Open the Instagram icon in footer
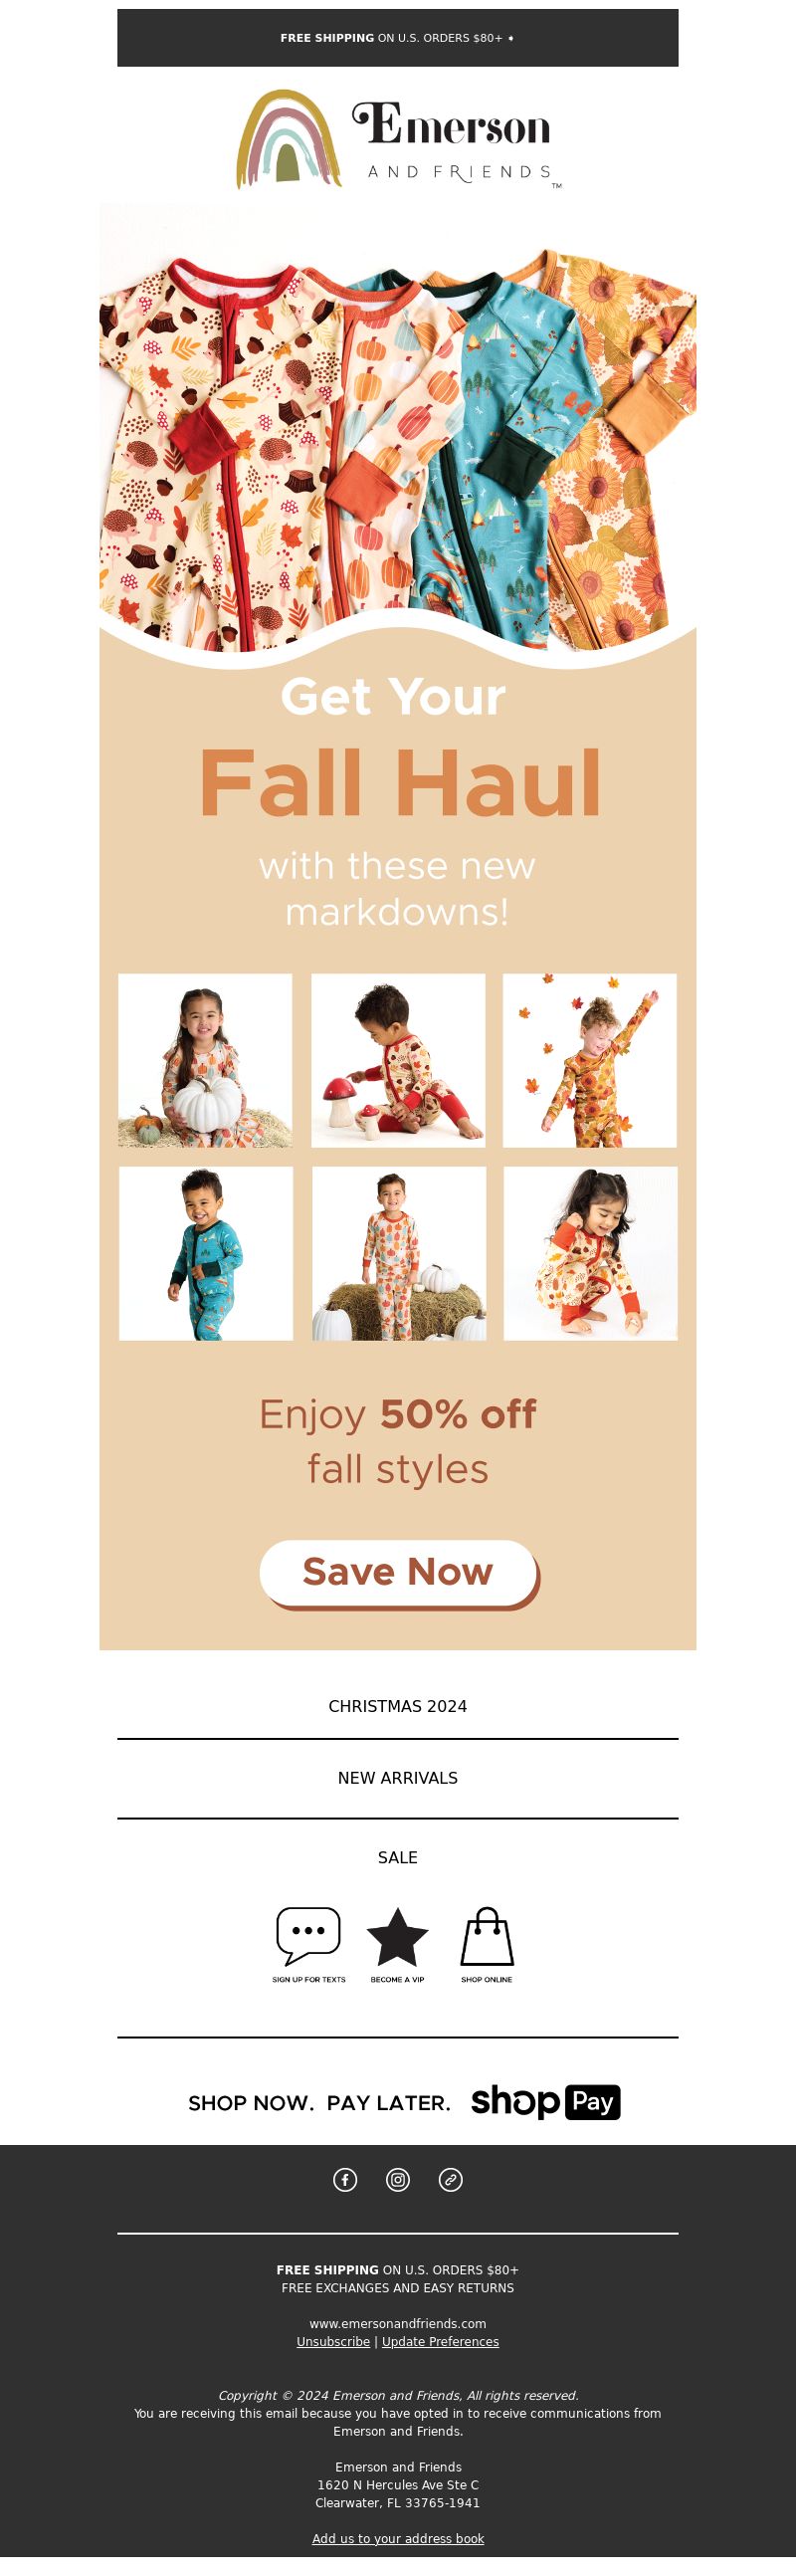This screenshot has height=2576, width=796. pyautogui.click(x=398, y=2180)
